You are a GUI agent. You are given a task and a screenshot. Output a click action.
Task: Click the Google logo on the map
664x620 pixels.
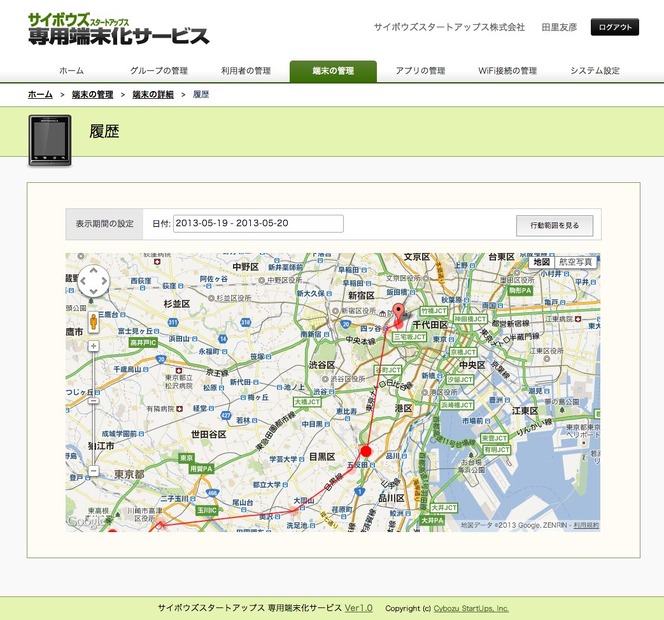(x=85, y=522)
